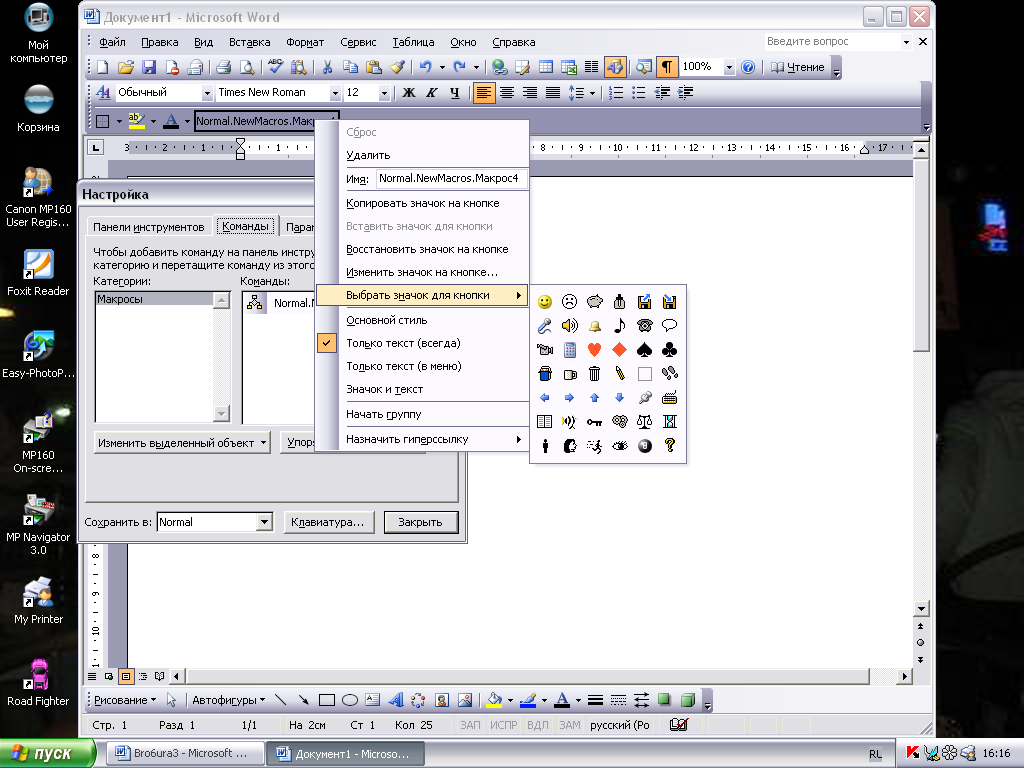
Task: Select the Rectangle tool on Drawing toolbar
Action: (327, 700)
